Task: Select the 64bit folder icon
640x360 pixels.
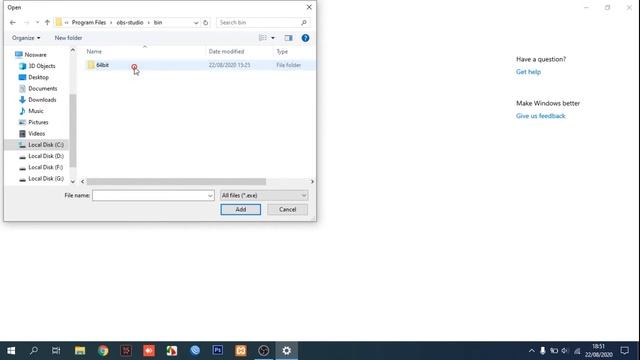Action: [91, 65]
